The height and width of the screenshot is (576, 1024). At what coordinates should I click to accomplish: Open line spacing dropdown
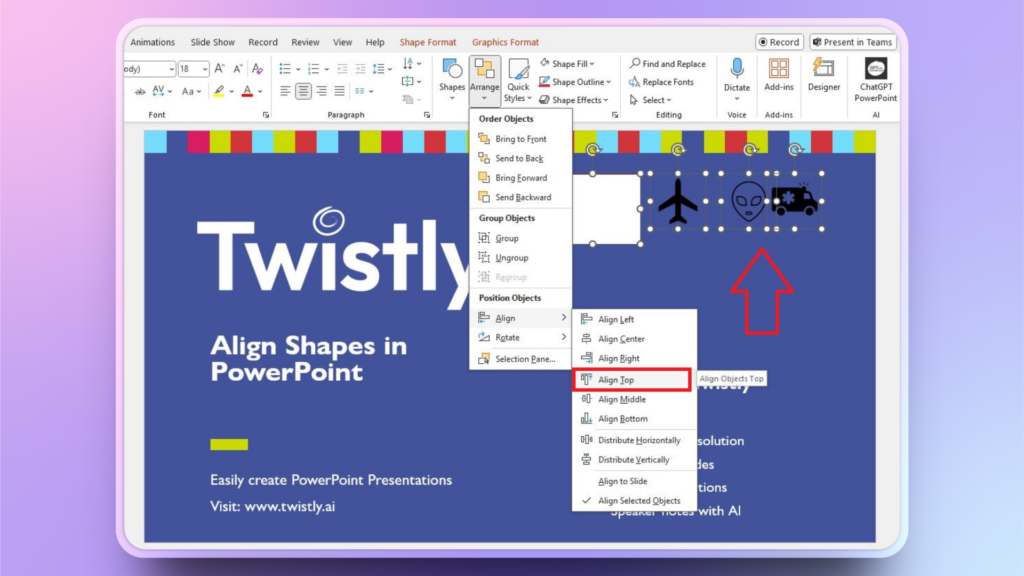coord(382,69)
